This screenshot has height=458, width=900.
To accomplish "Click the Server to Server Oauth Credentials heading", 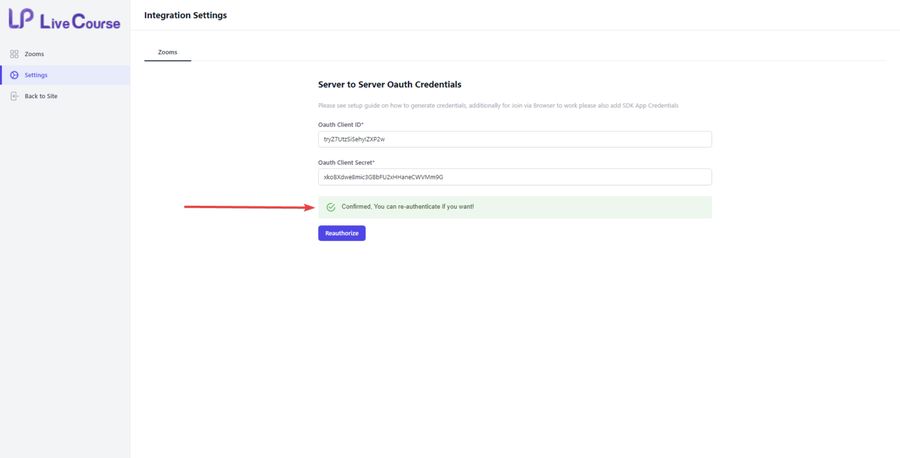I will pos(390,84).
